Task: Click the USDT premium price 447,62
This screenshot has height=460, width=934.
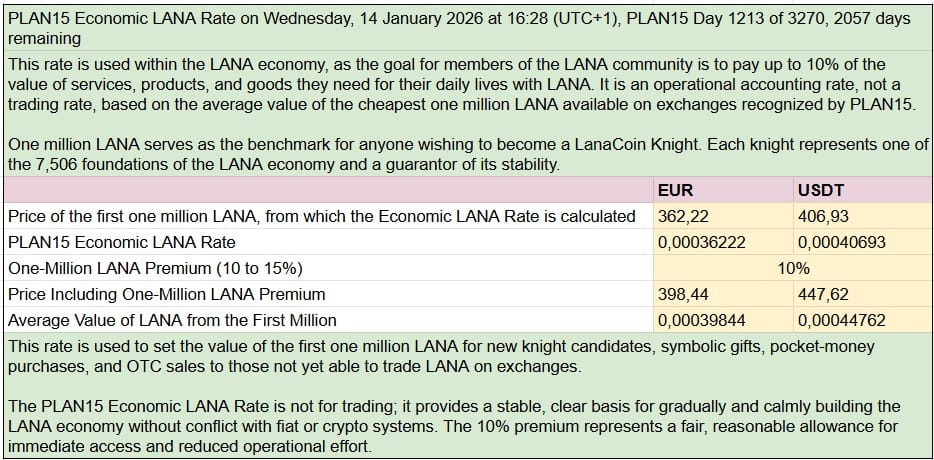Action: point(862,294)
